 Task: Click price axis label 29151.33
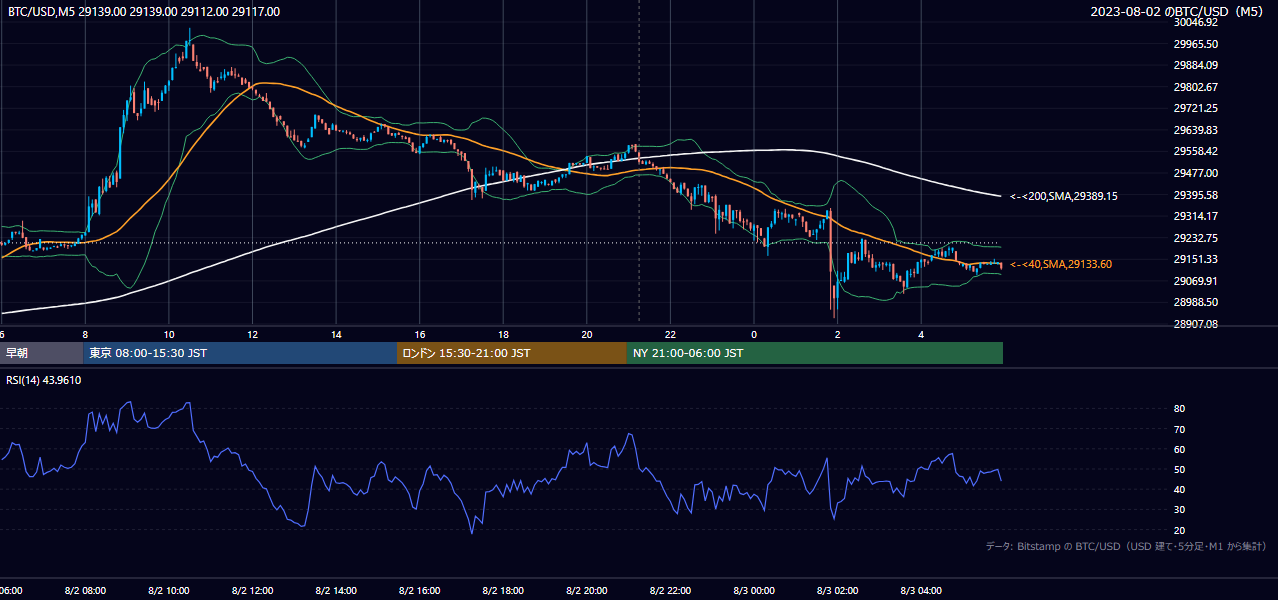pyautogui.click(x=1196, y=259)
